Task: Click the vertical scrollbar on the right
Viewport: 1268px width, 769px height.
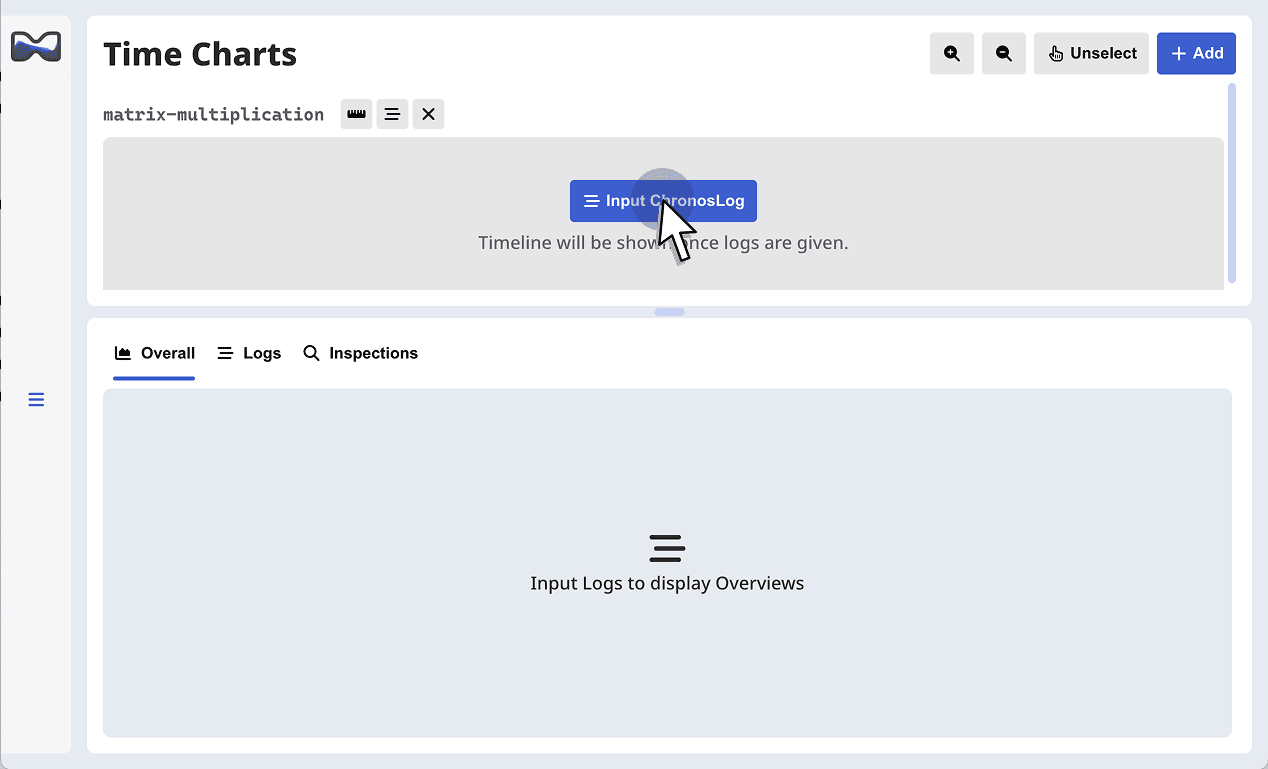Action: click(x=1231, y=180)
